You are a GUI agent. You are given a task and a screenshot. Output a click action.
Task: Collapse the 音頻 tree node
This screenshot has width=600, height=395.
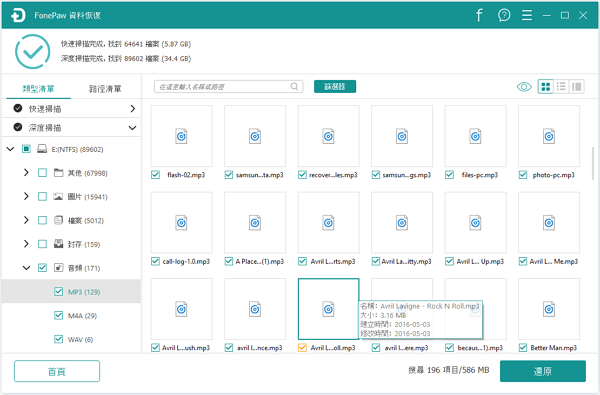(x=26, y=268)
